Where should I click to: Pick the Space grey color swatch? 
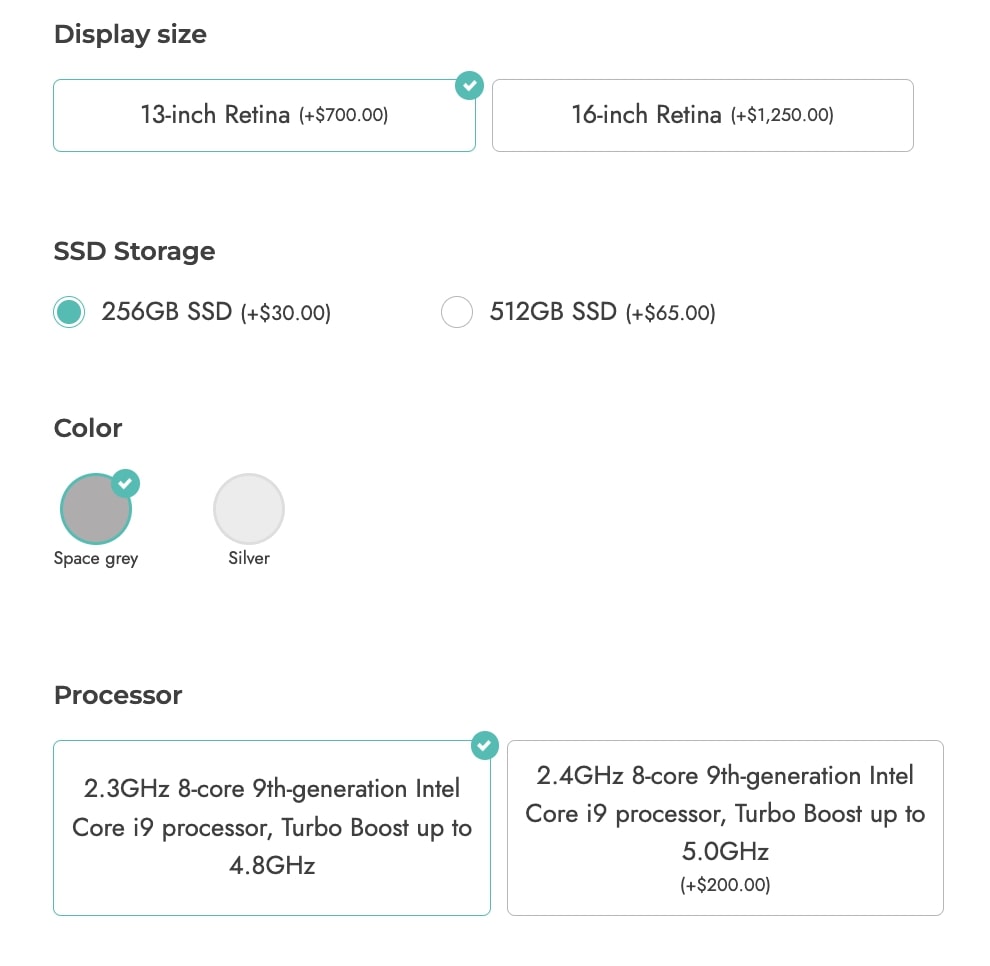(x=95, y=509)
